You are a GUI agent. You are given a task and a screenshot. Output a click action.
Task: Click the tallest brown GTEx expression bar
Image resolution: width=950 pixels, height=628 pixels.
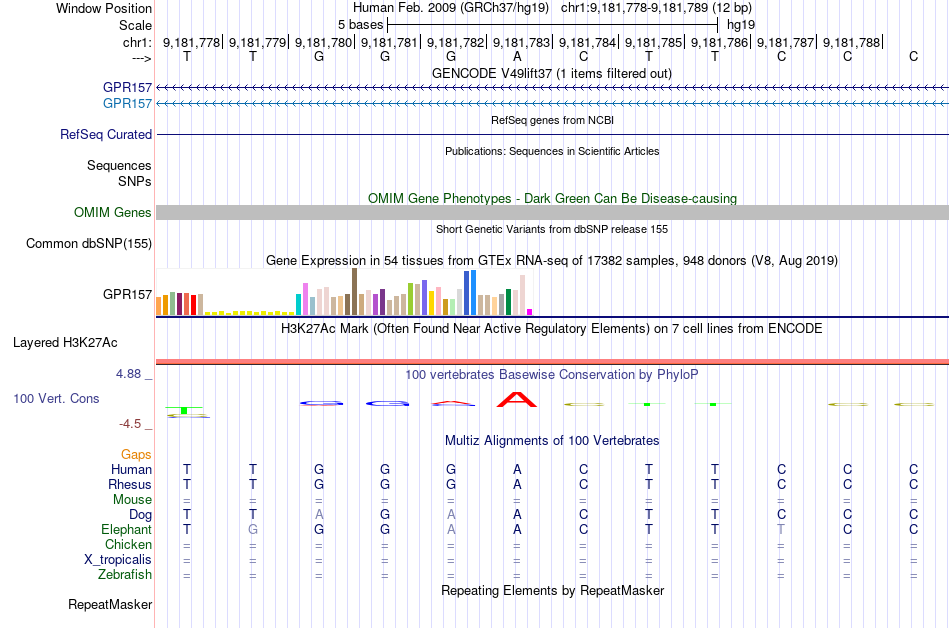coord(354,291)
